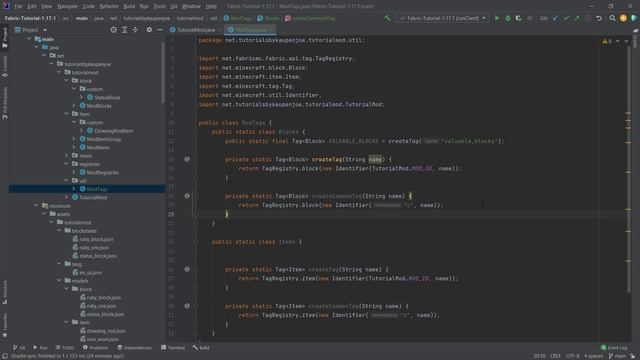Click the Git branch main widget

pyautogui.click(x=617, y=356)
